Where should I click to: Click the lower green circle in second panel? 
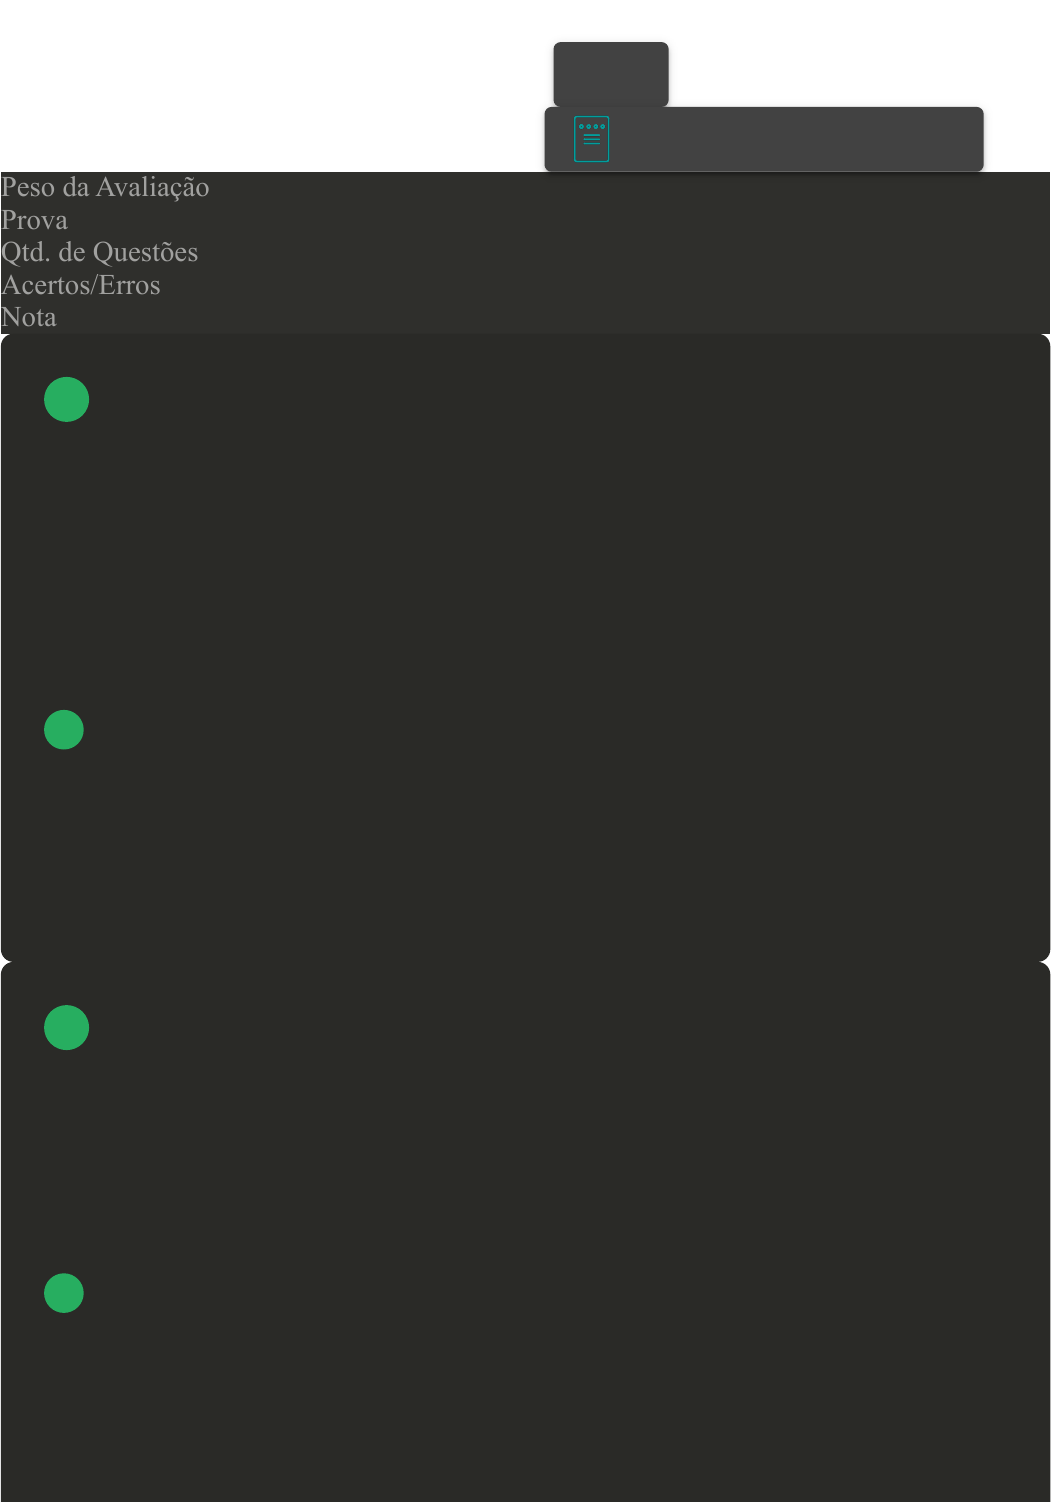tap(63, 1293)
